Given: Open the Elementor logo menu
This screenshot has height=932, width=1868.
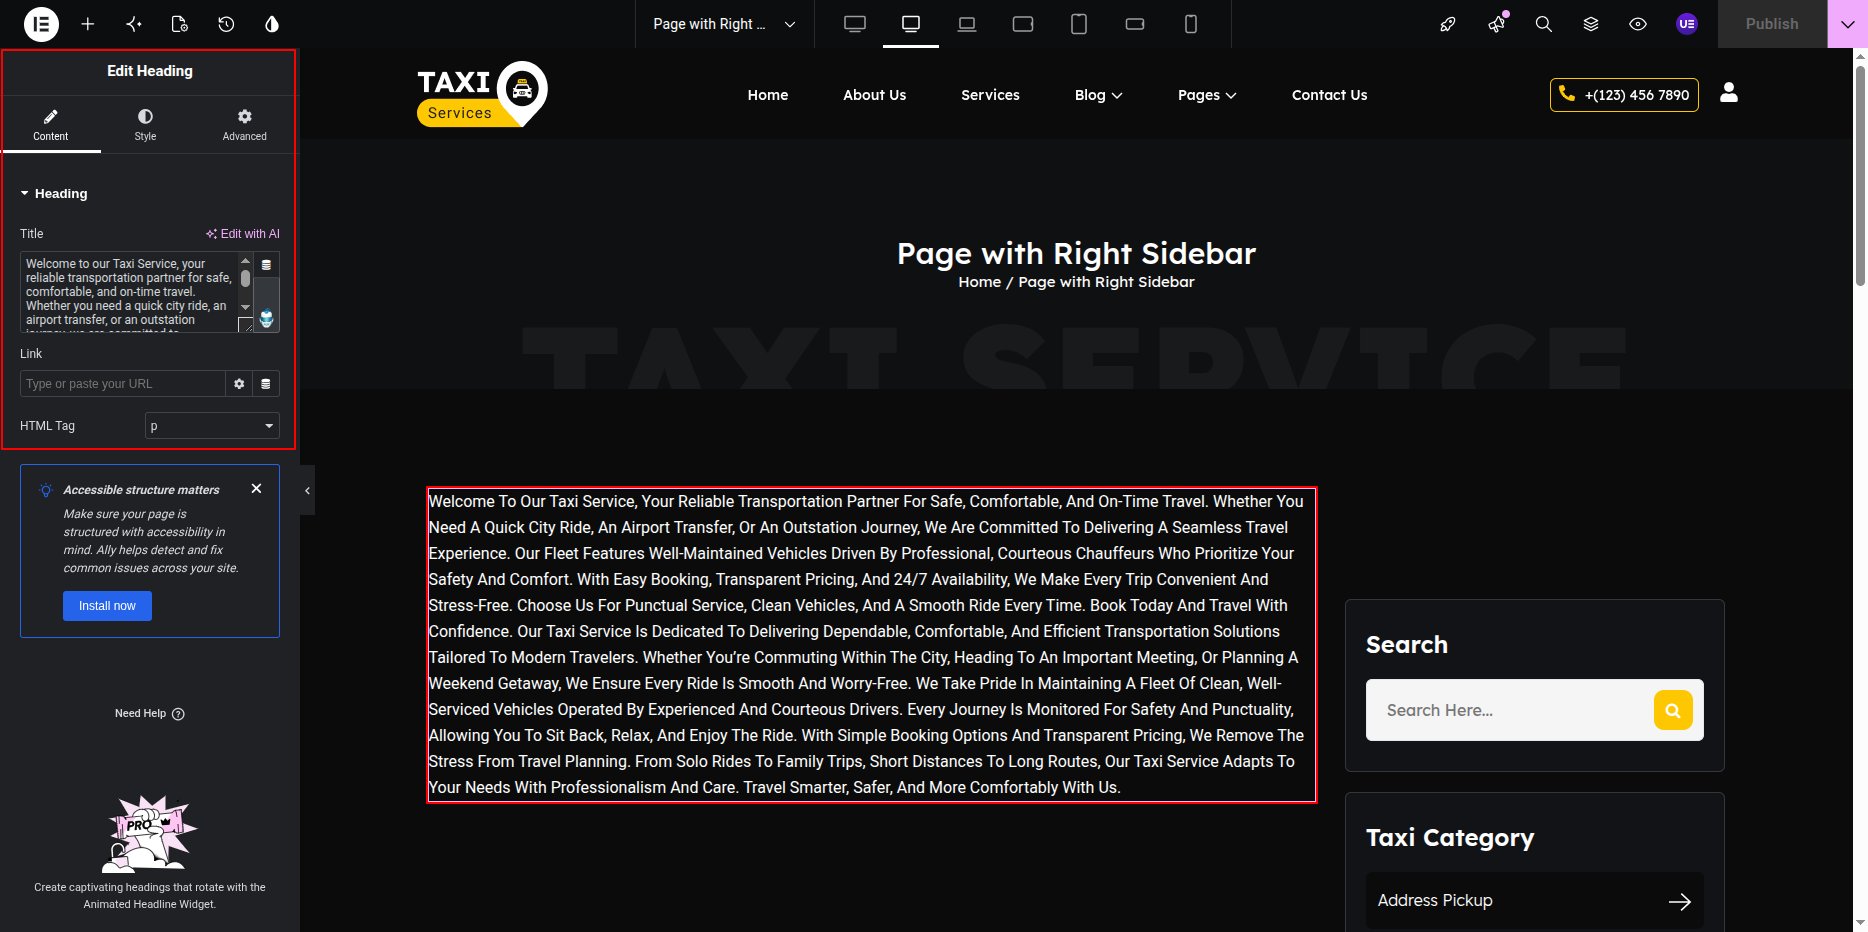Looking at the screenshot, I should pos(41,24).
